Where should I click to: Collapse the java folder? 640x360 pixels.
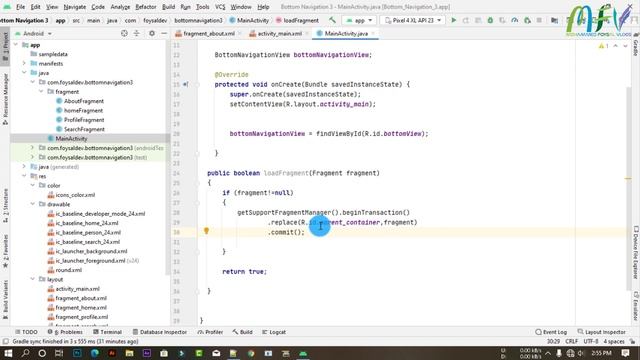click(24, 73)
